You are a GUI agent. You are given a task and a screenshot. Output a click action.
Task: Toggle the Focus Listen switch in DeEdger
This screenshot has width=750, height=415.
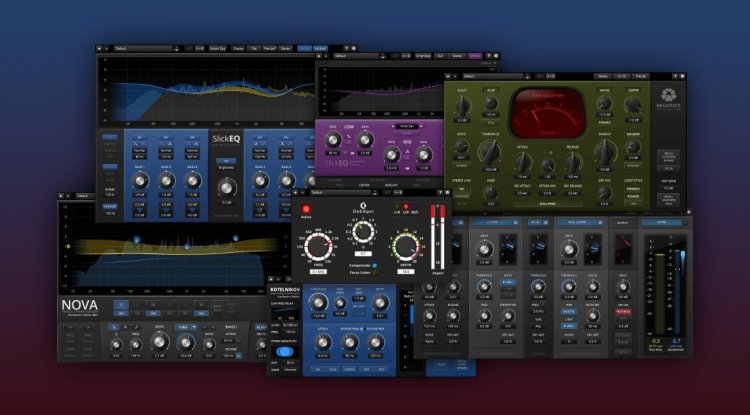[x=375, y=273]
